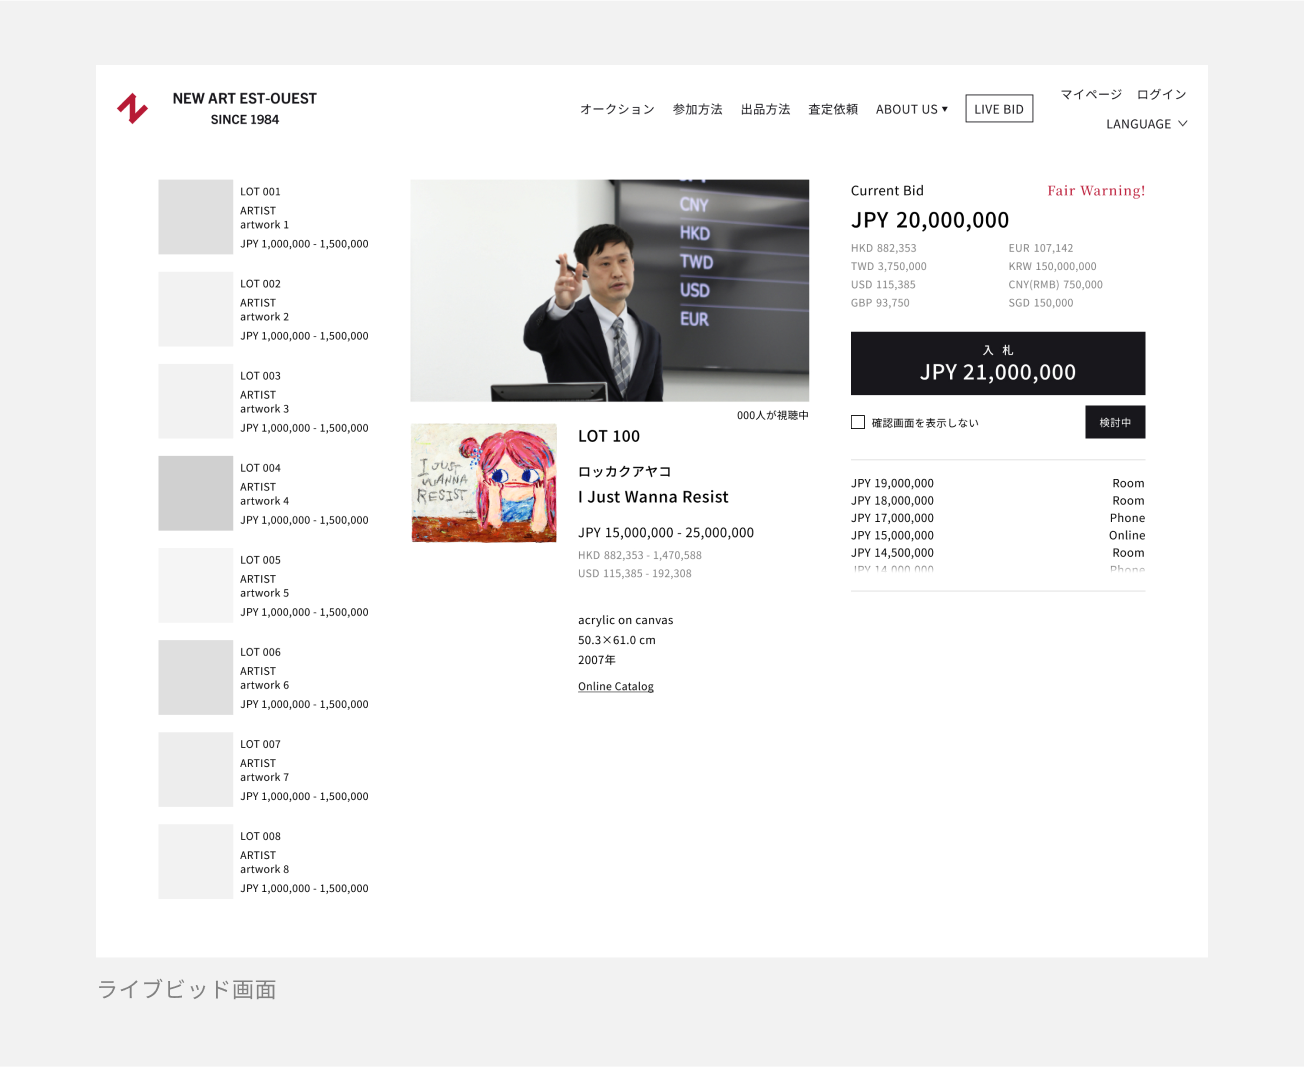The height and width of the screenshot is (1067, 1304).
Task: Select LOT 008 thumbnail in the list
Action: tap(196, 861)
